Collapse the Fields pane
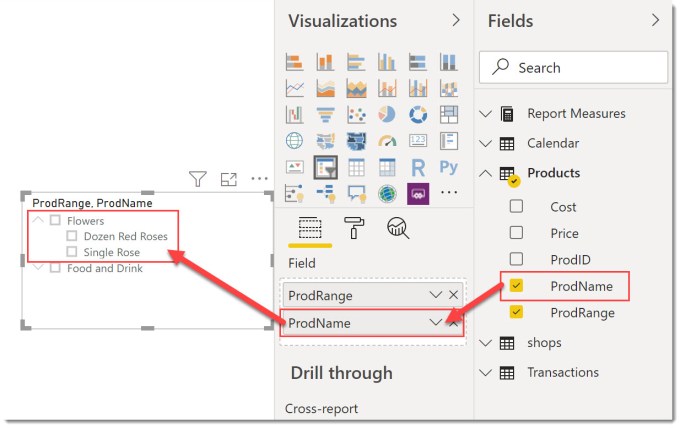The height and width of the screenshot is (428, 680). pos(656,20)
